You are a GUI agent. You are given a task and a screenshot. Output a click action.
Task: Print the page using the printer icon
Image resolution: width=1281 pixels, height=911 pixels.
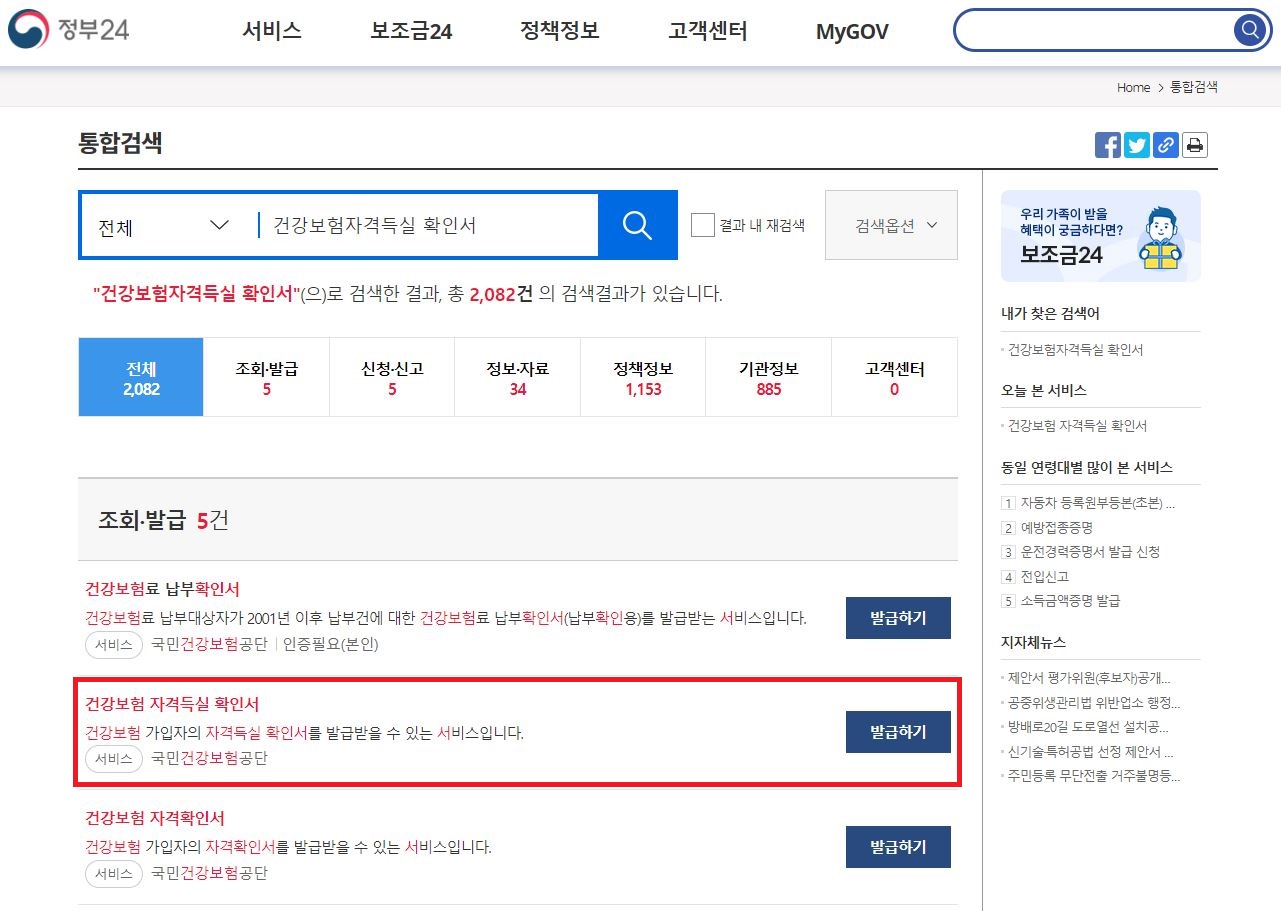pyautogui.click(x=1194, y=145)
